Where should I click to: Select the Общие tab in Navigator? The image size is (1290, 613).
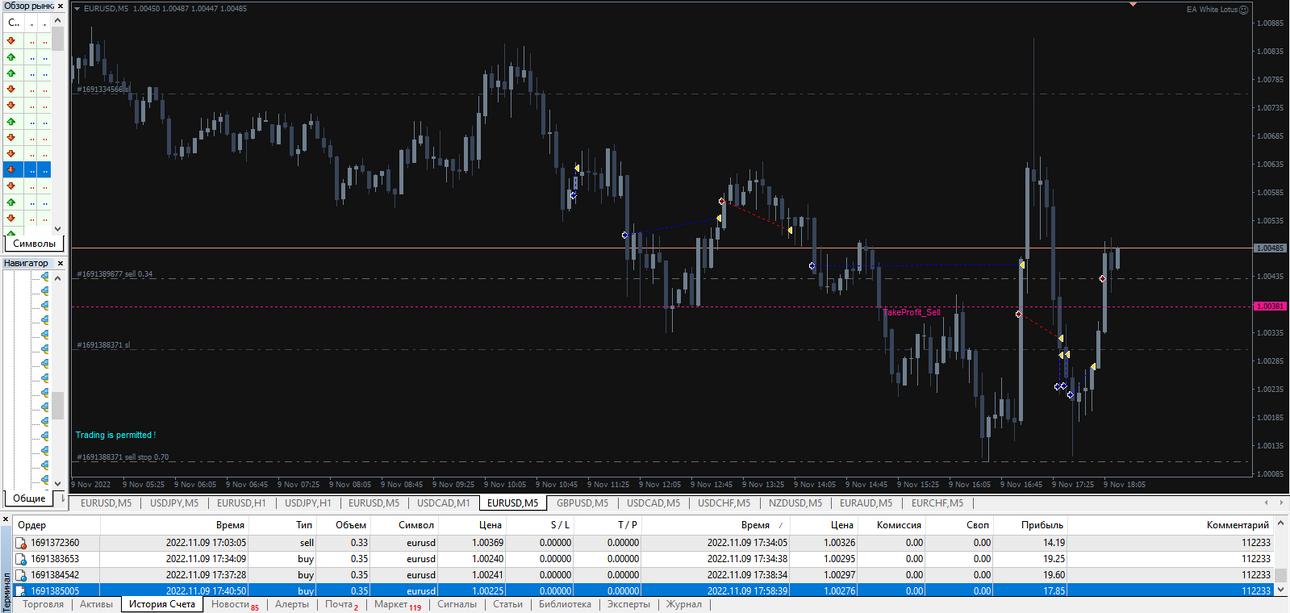(x=30, y=497)
